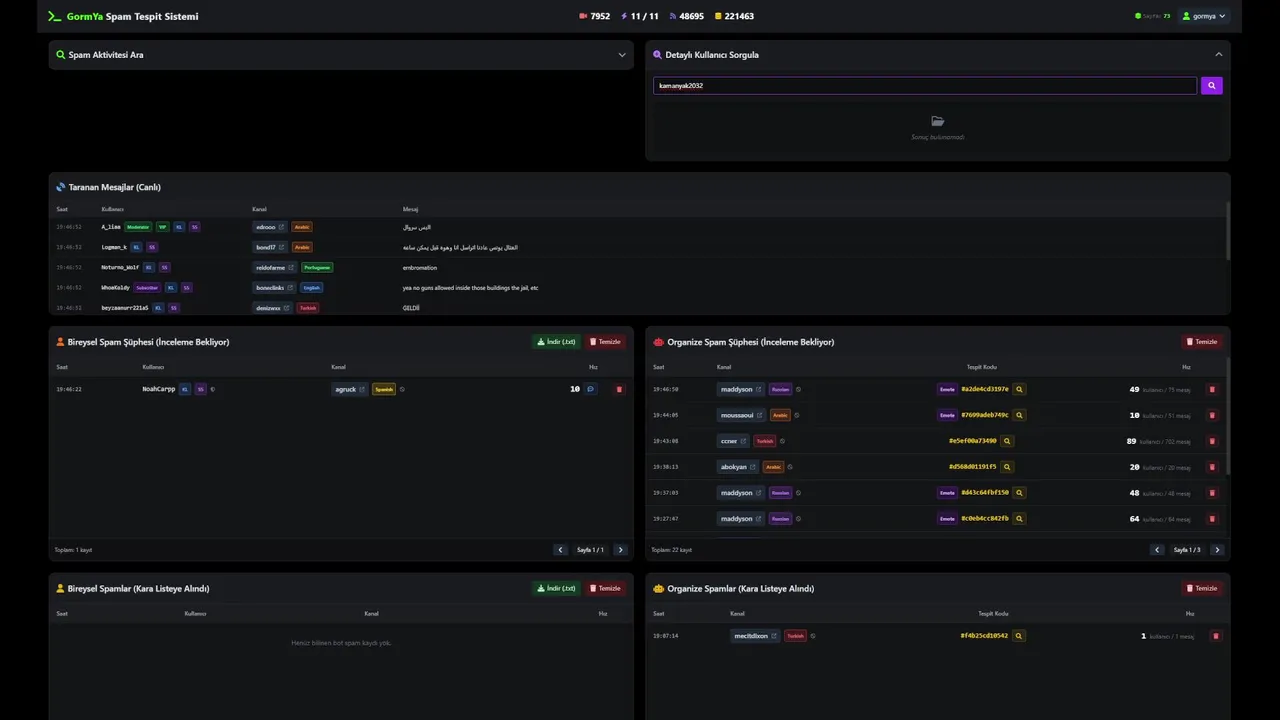Go to previous page in Organize Spam Şüphesi

tap(1157, 550)
